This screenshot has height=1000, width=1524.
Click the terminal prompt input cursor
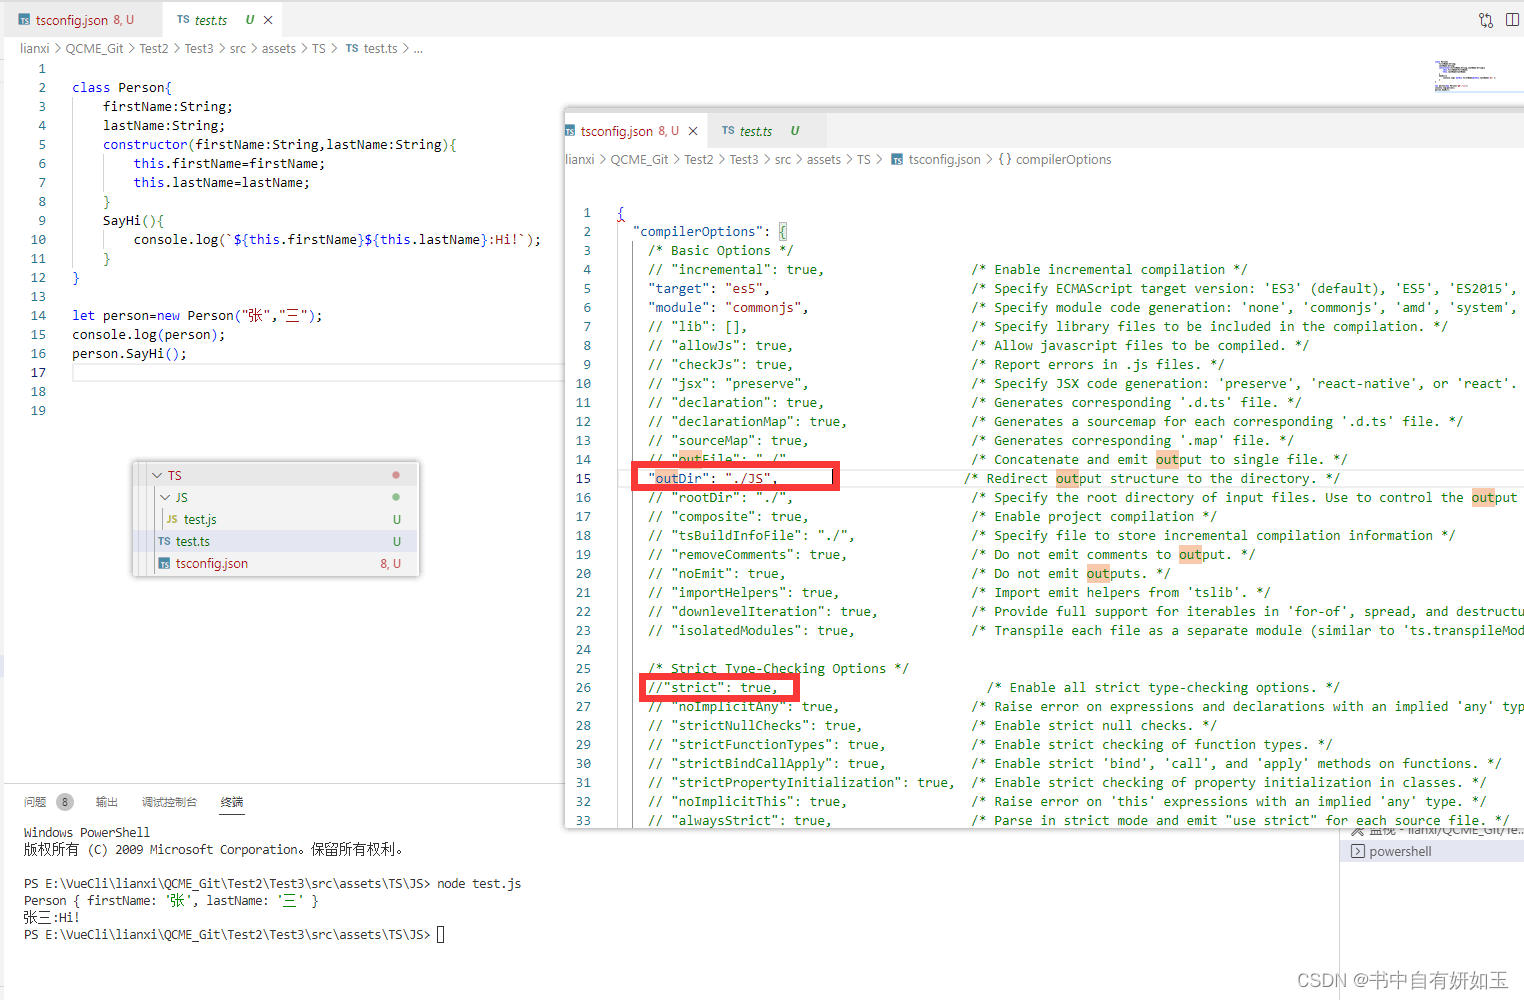click(x=440, y=935)
